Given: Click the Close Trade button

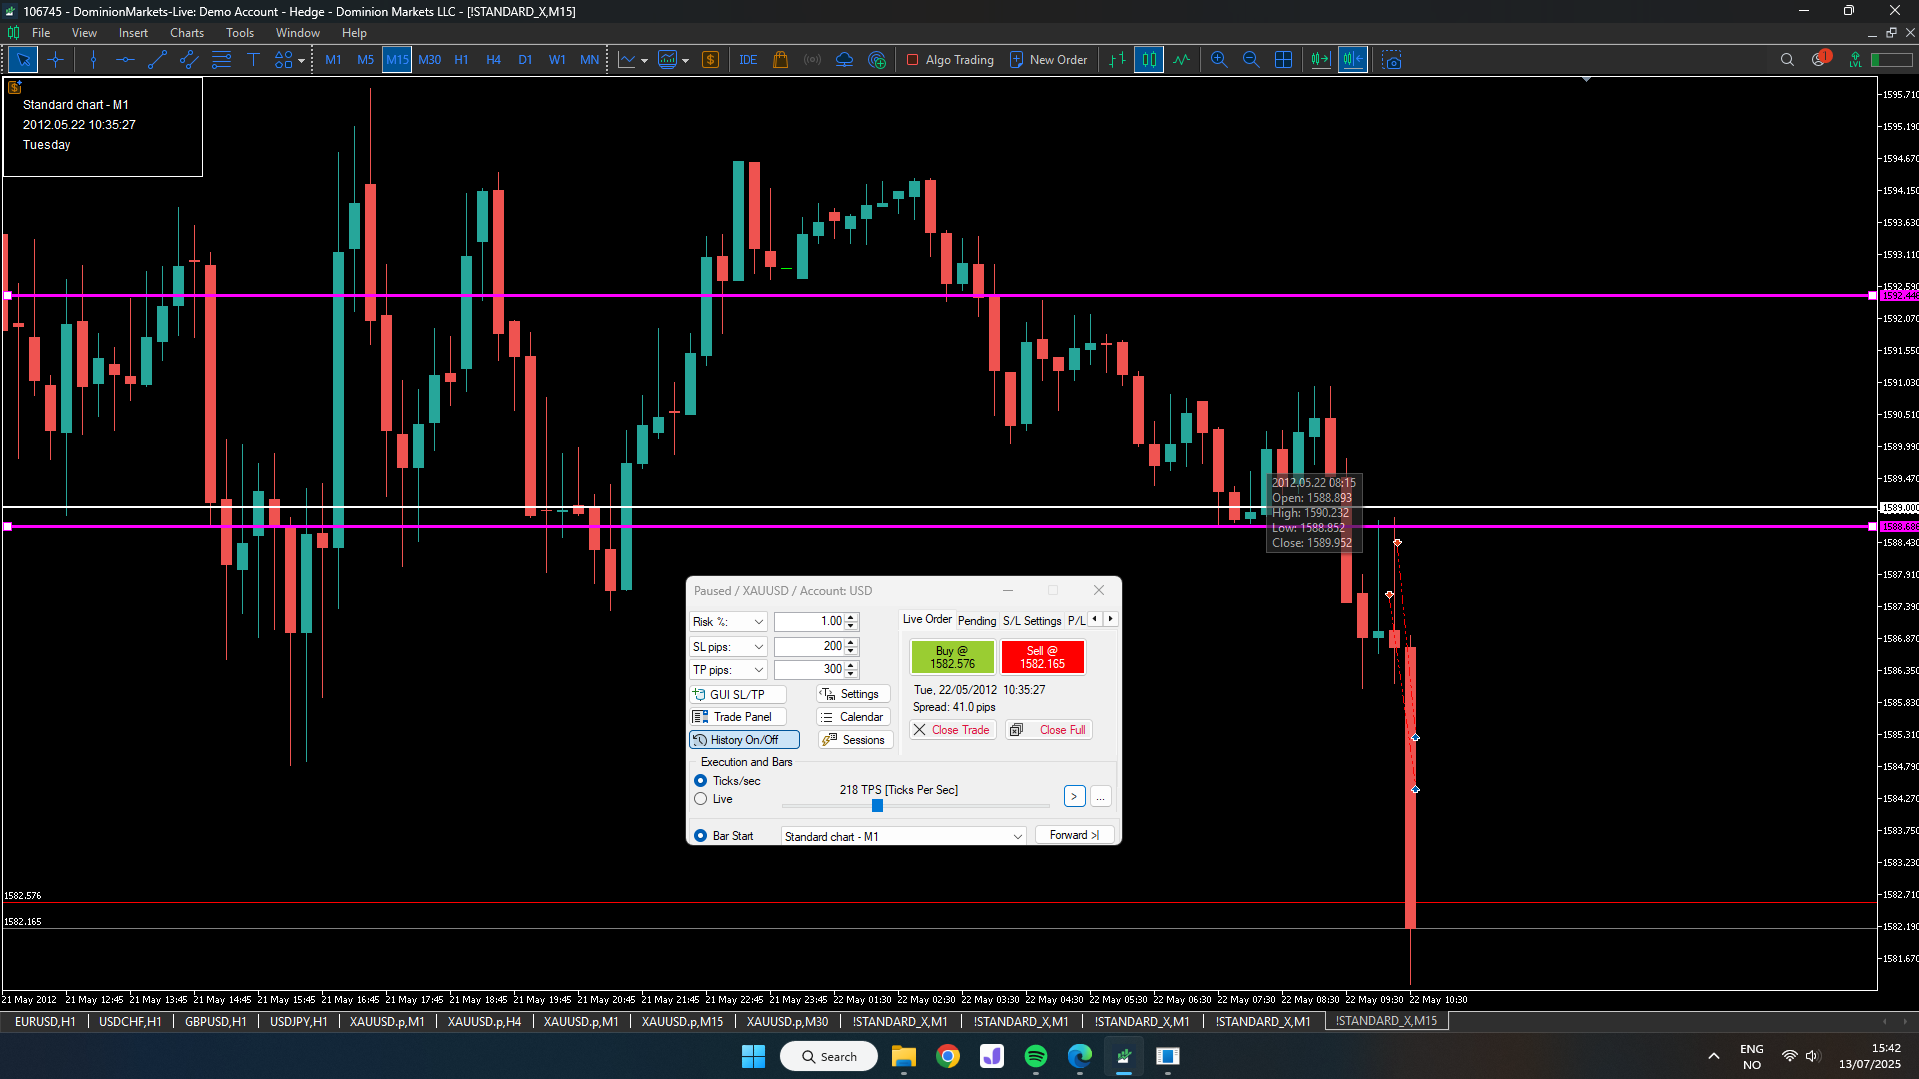Looking at the screenshot, I should pos(951,730).
